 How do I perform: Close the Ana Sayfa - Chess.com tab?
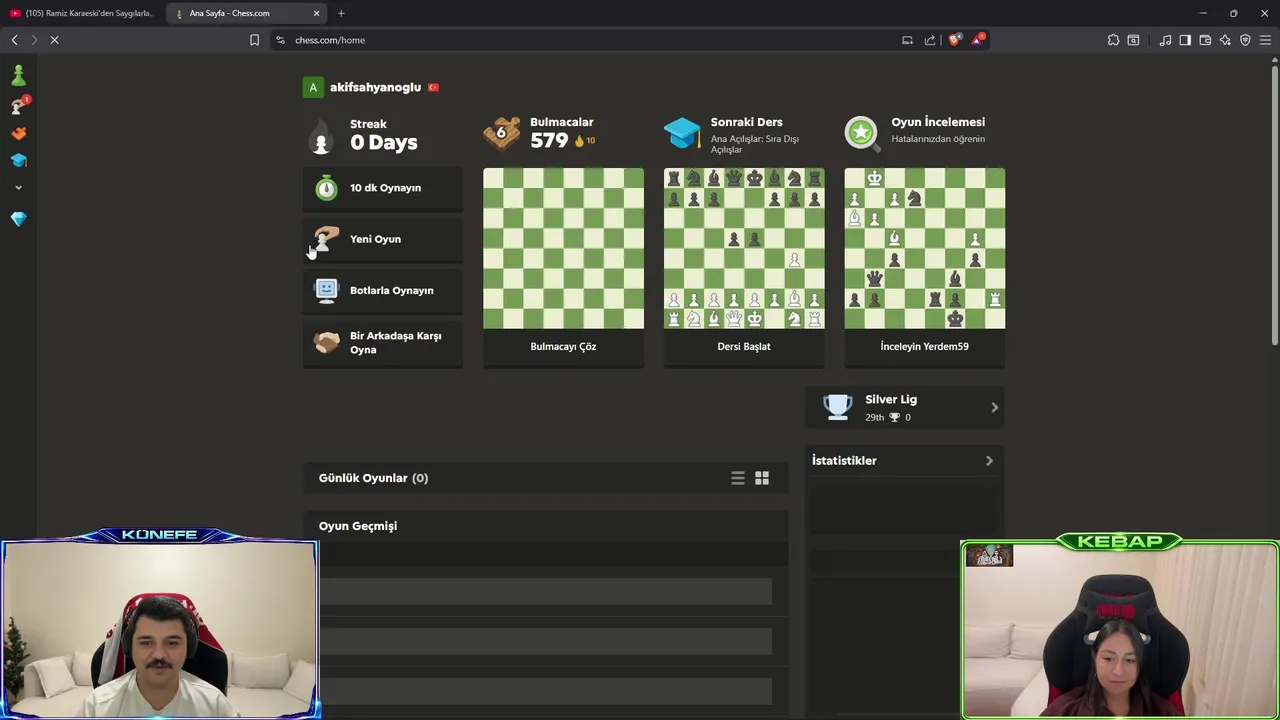tap(316, 13)
